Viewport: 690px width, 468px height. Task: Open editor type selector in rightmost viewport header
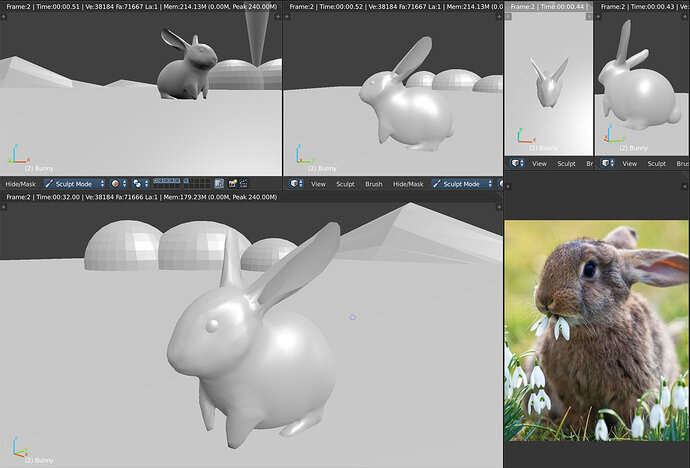[x=607, y=163]
